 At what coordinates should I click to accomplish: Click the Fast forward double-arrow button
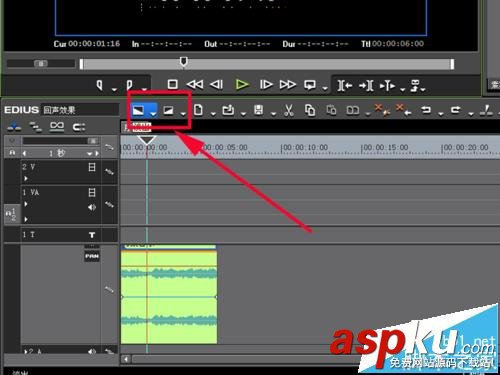pos(287,84)
